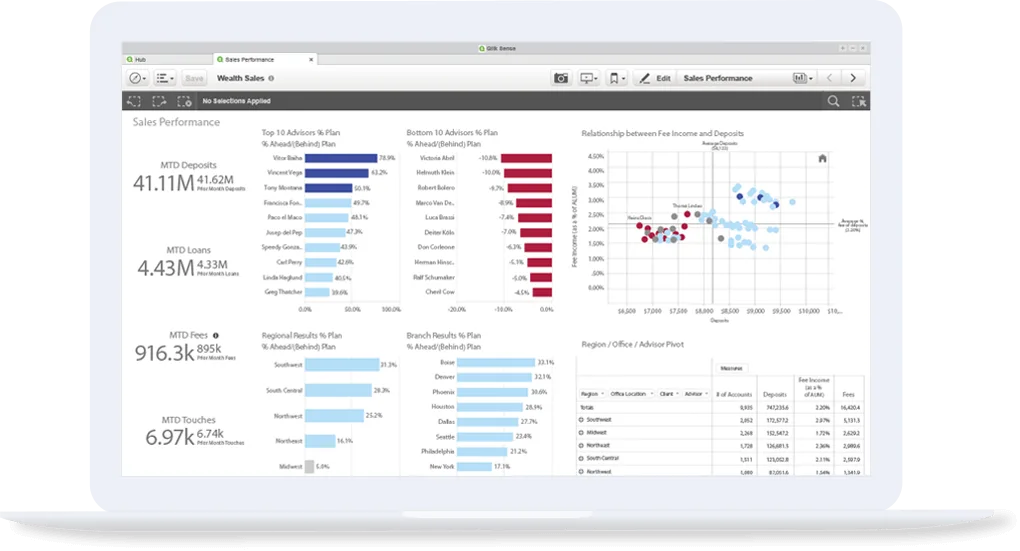Viewport: 1020px width, 551px height.
Task: Click the Edit pencil button
Action: (x=655, y=78)
